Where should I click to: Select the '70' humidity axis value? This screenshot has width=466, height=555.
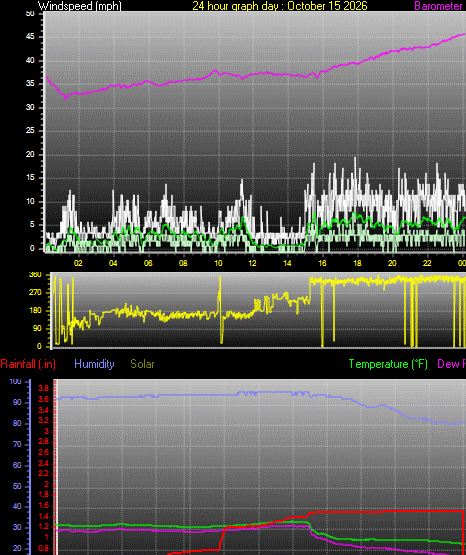17,444
